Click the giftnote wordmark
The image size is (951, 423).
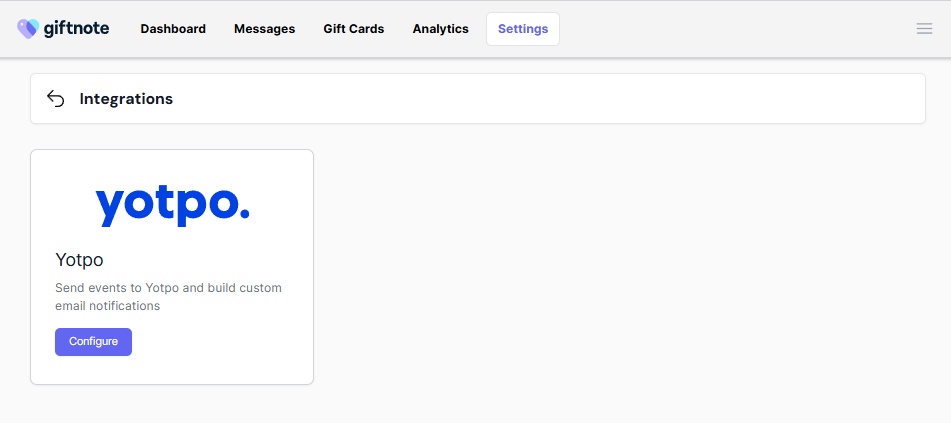pos(76,29)
